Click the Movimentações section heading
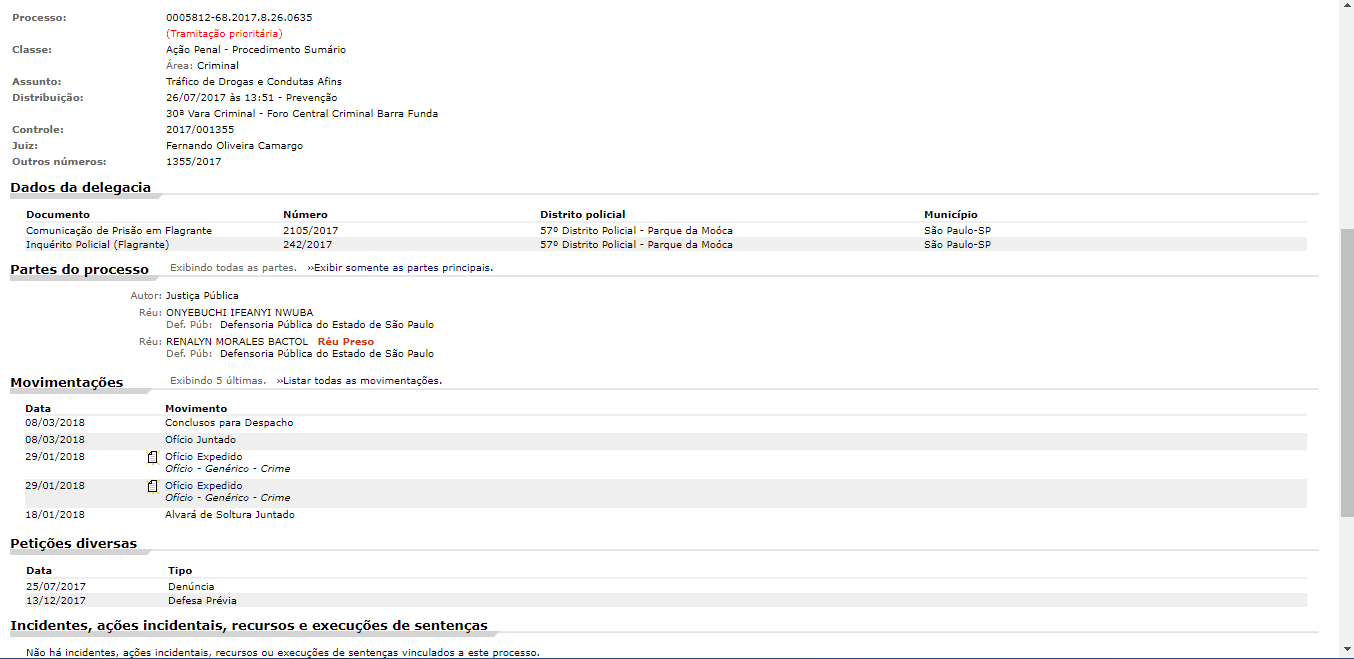This screenshot has height=659, width=1354. [x=67, y=383]
